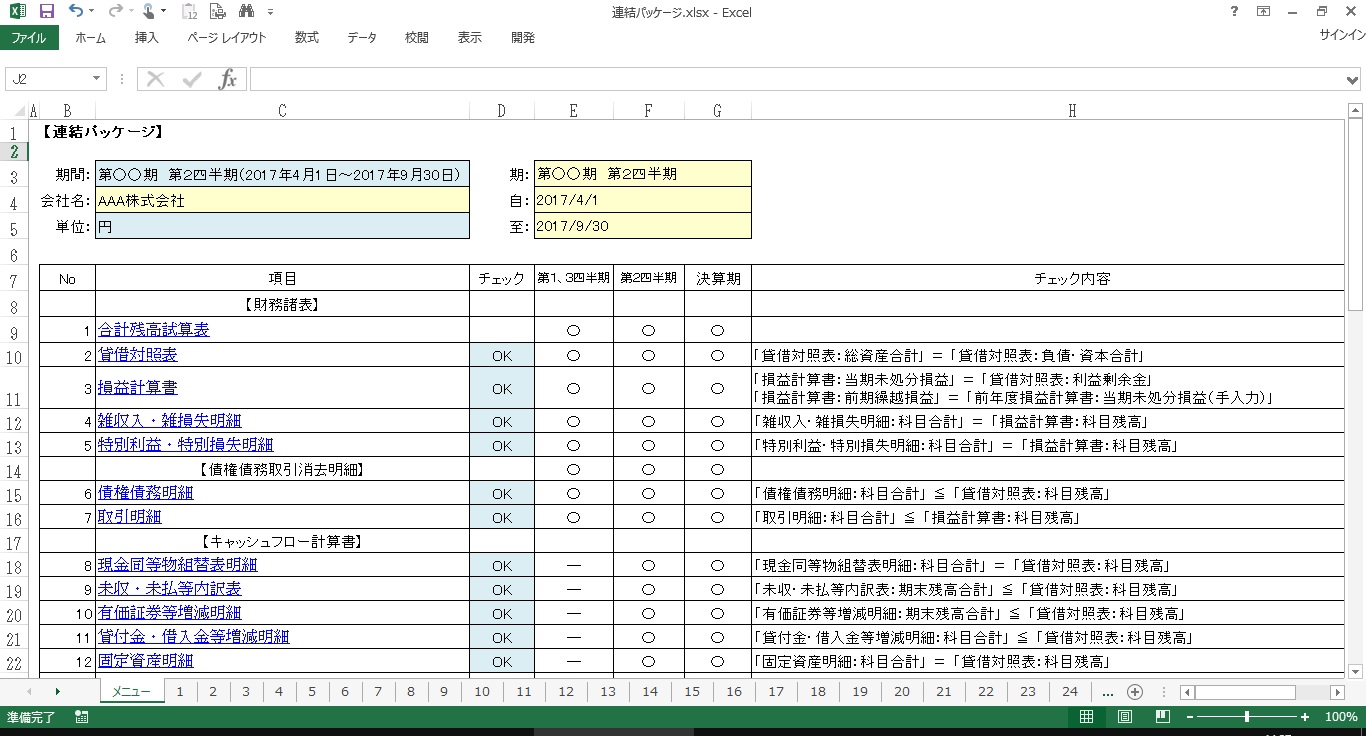The height and width of the screenshot is (736, 1366).
Task: Open the ホーム ribbon tab
Action: [x=90, y=37]
